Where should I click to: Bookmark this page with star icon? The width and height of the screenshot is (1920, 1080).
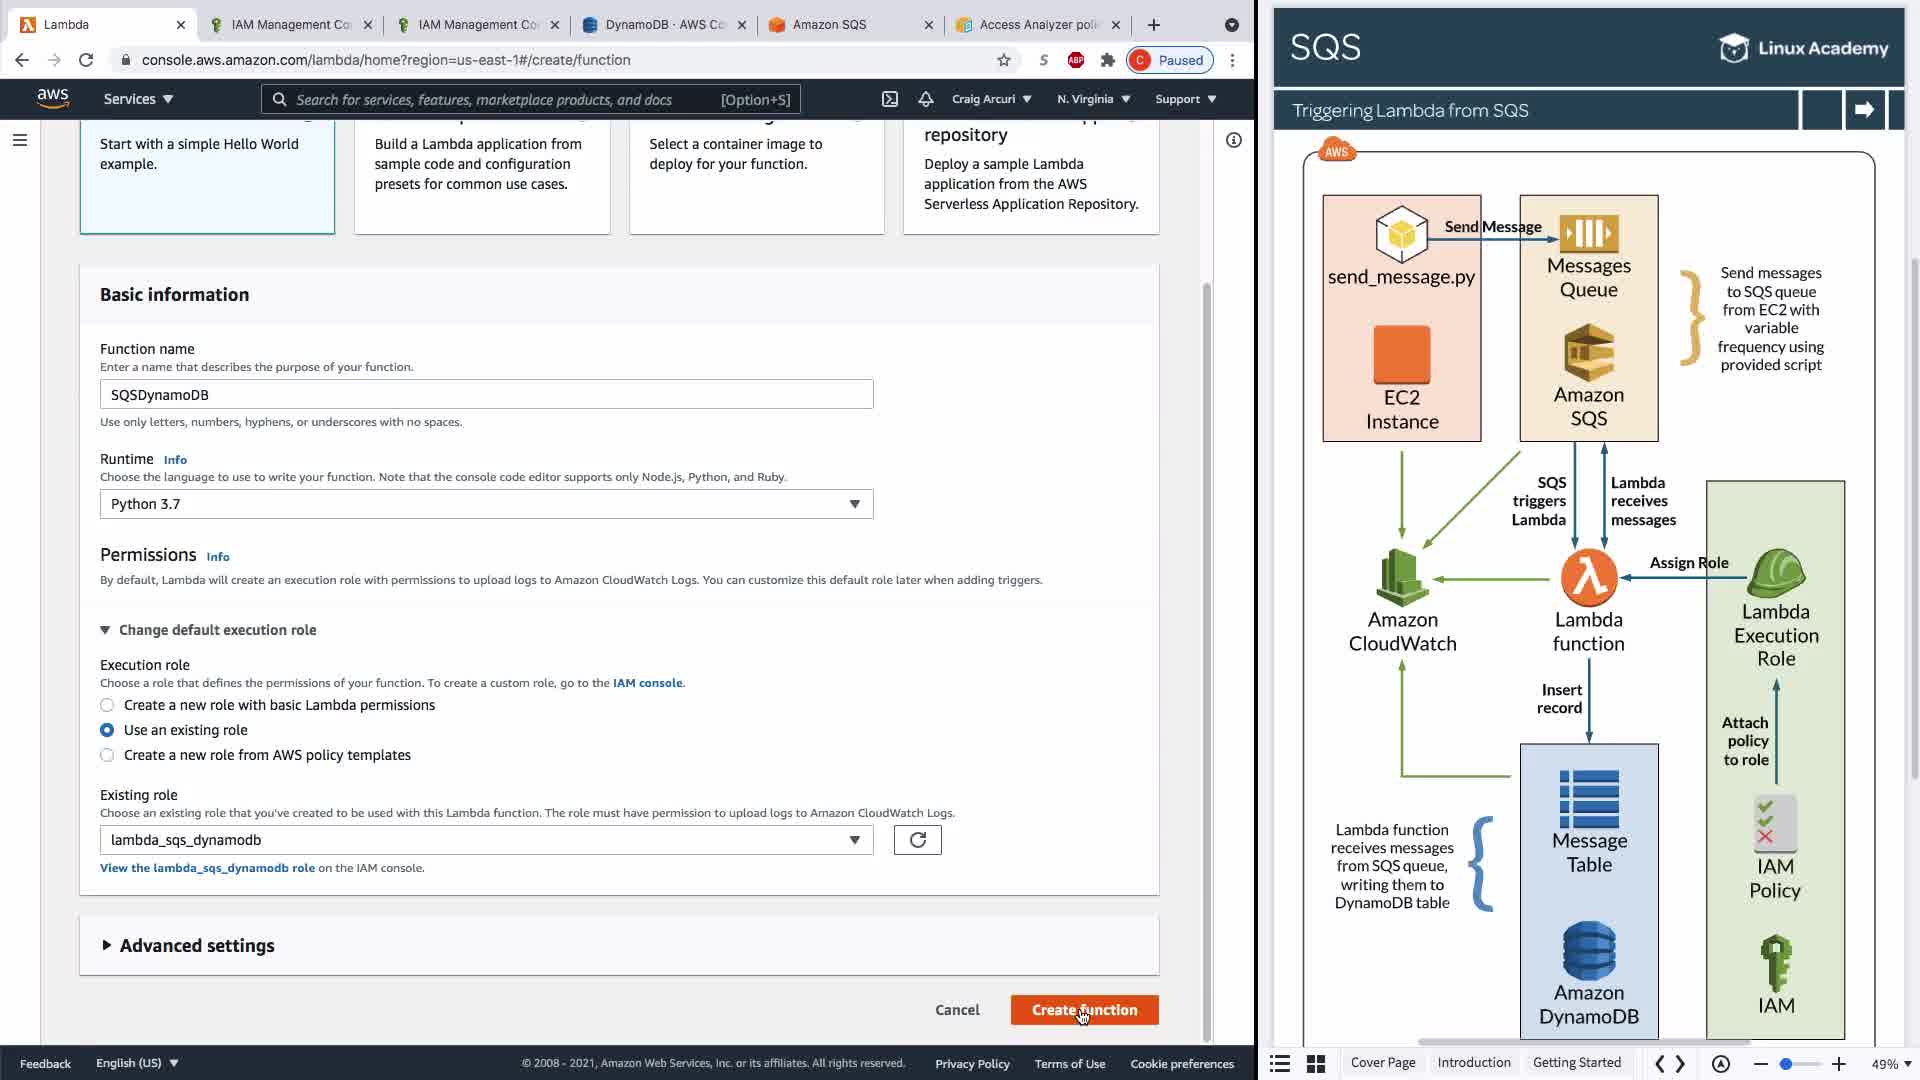[1003, 60]
